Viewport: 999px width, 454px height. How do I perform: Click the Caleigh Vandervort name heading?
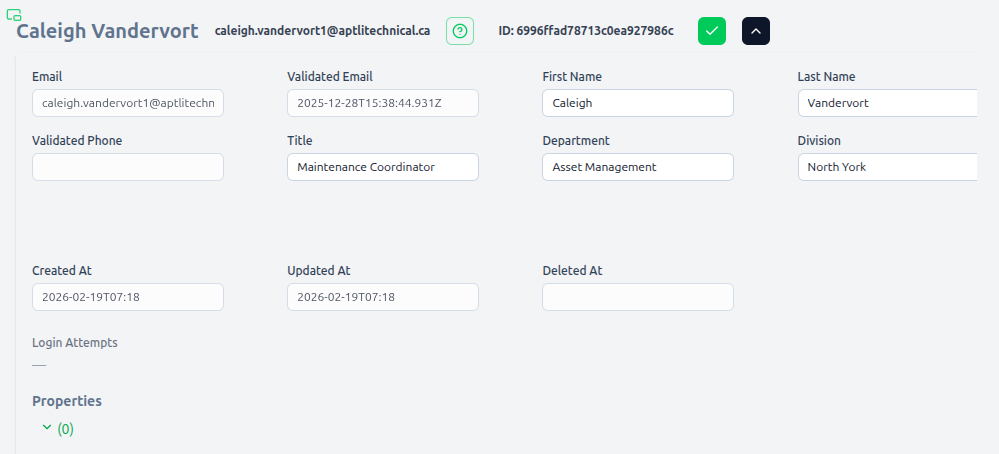click(x=107, y=31)
